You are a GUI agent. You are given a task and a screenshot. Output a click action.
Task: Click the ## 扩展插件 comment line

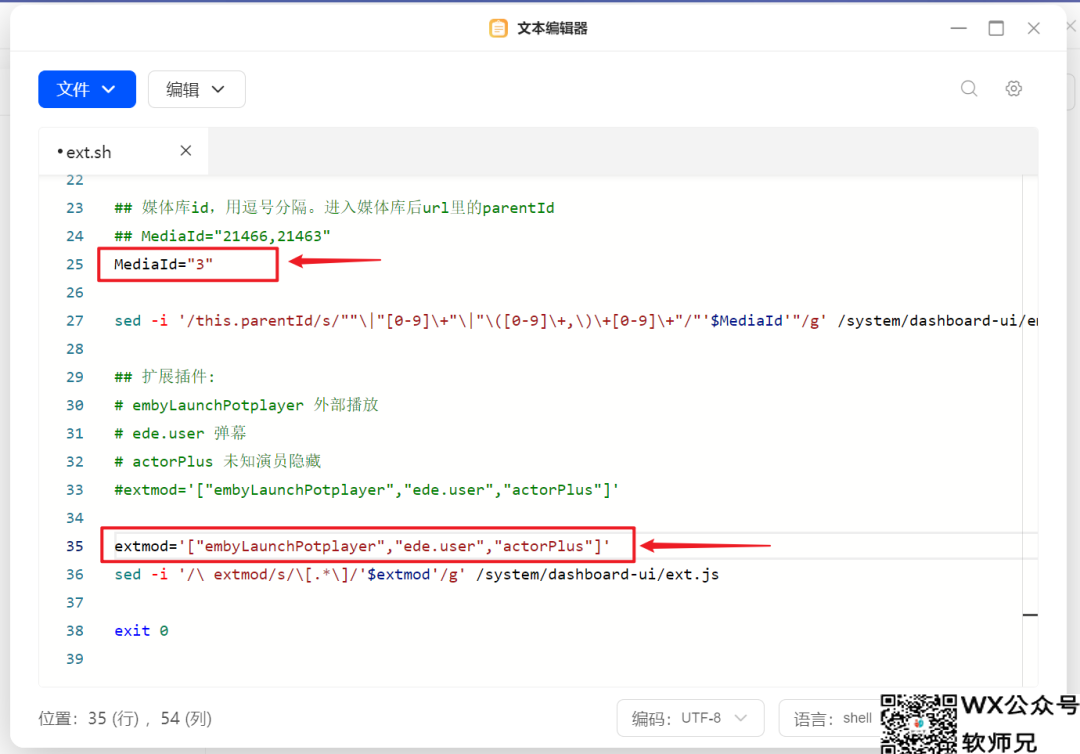[165, 377]
